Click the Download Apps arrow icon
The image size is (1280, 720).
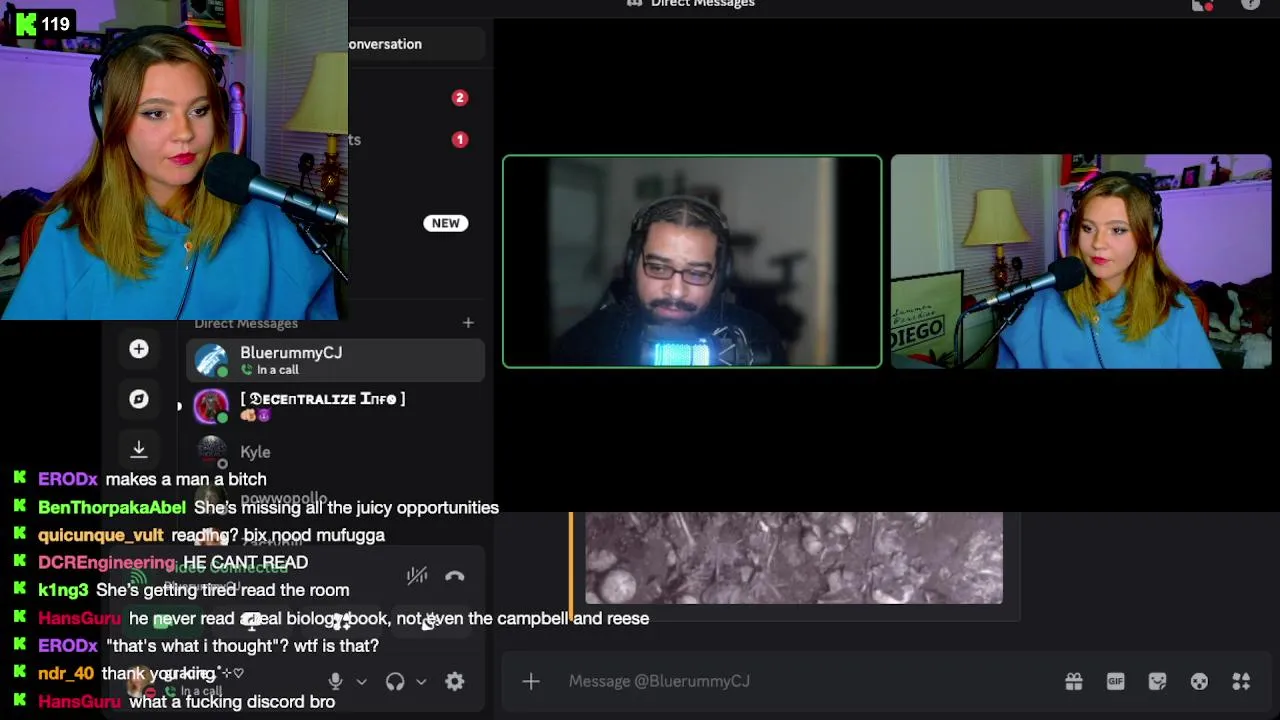point(139,450)
